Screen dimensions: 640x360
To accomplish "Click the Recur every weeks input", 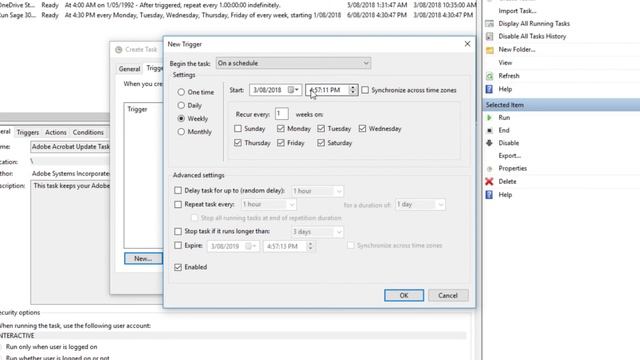I will pyautogui.click(x=282, y=114).
